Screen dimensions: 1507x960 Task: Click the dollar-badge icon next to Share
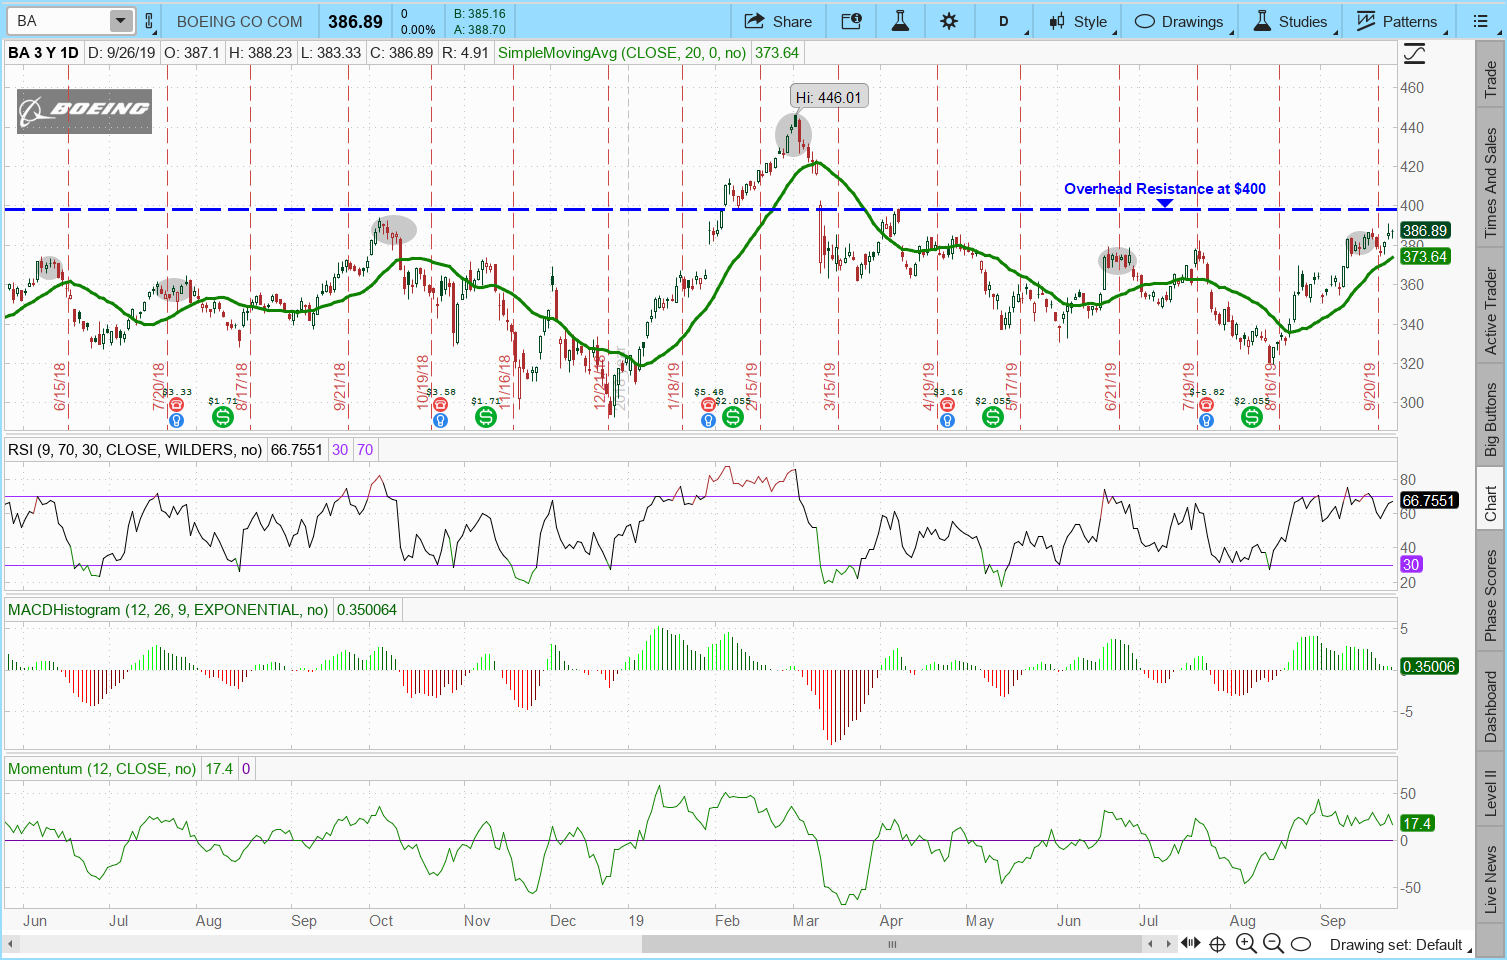coord(851,21)
